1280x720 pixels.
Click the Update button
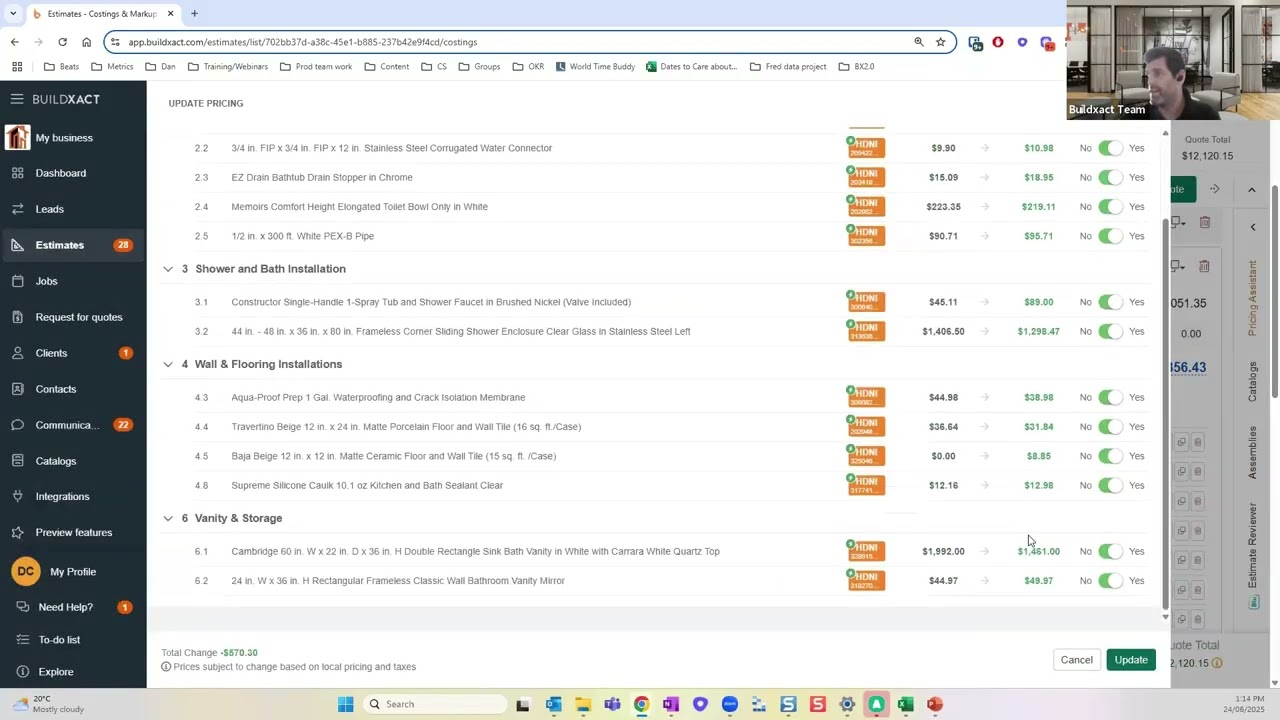[1131, 660]
